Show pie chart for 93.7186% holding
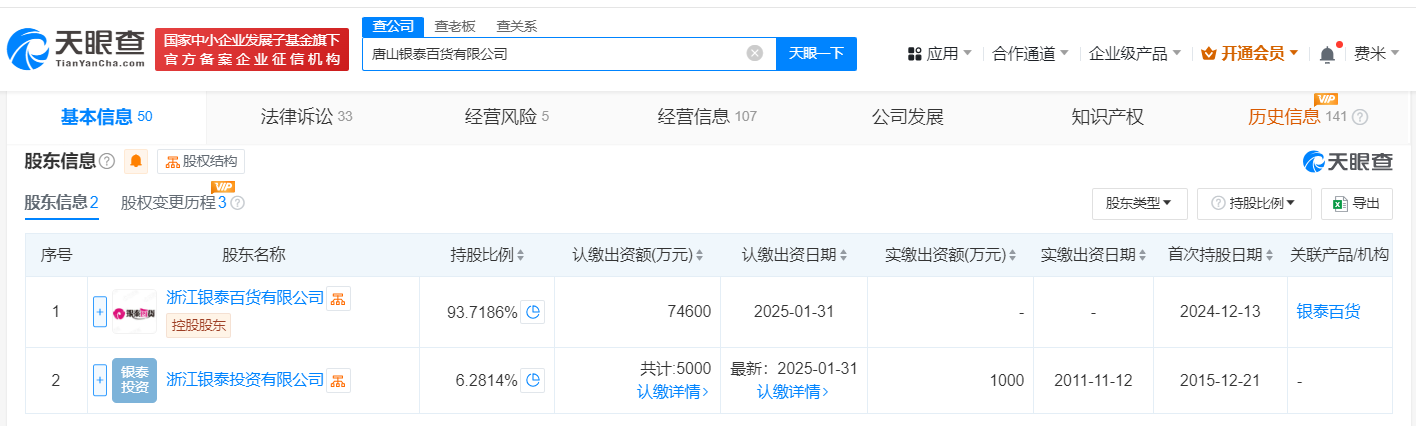This screenshot has width=1416, height=426. click(533, 312)
